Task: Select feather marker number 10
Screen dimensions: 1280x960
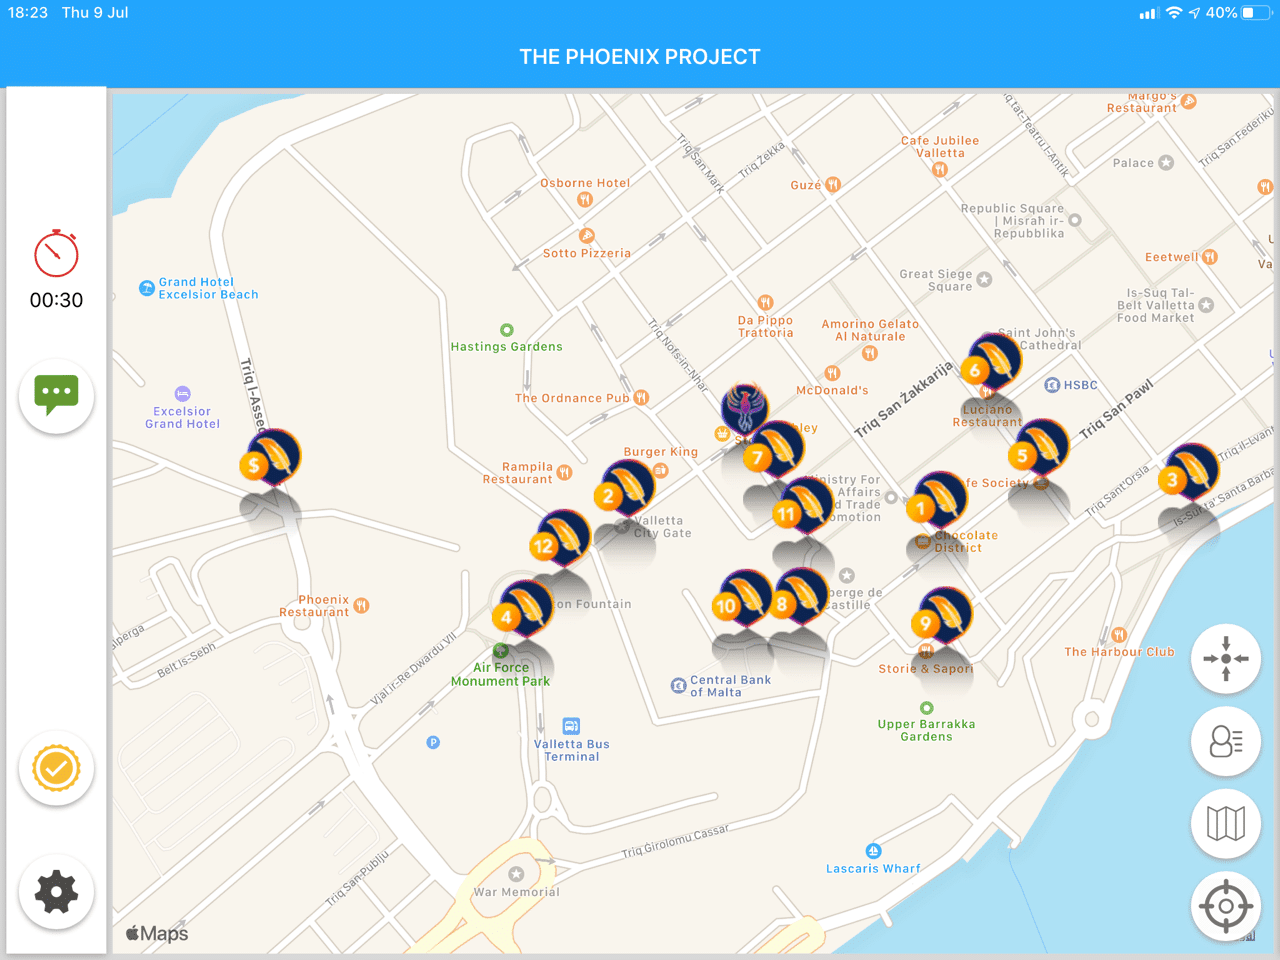Action: click(x=743, y=598)
